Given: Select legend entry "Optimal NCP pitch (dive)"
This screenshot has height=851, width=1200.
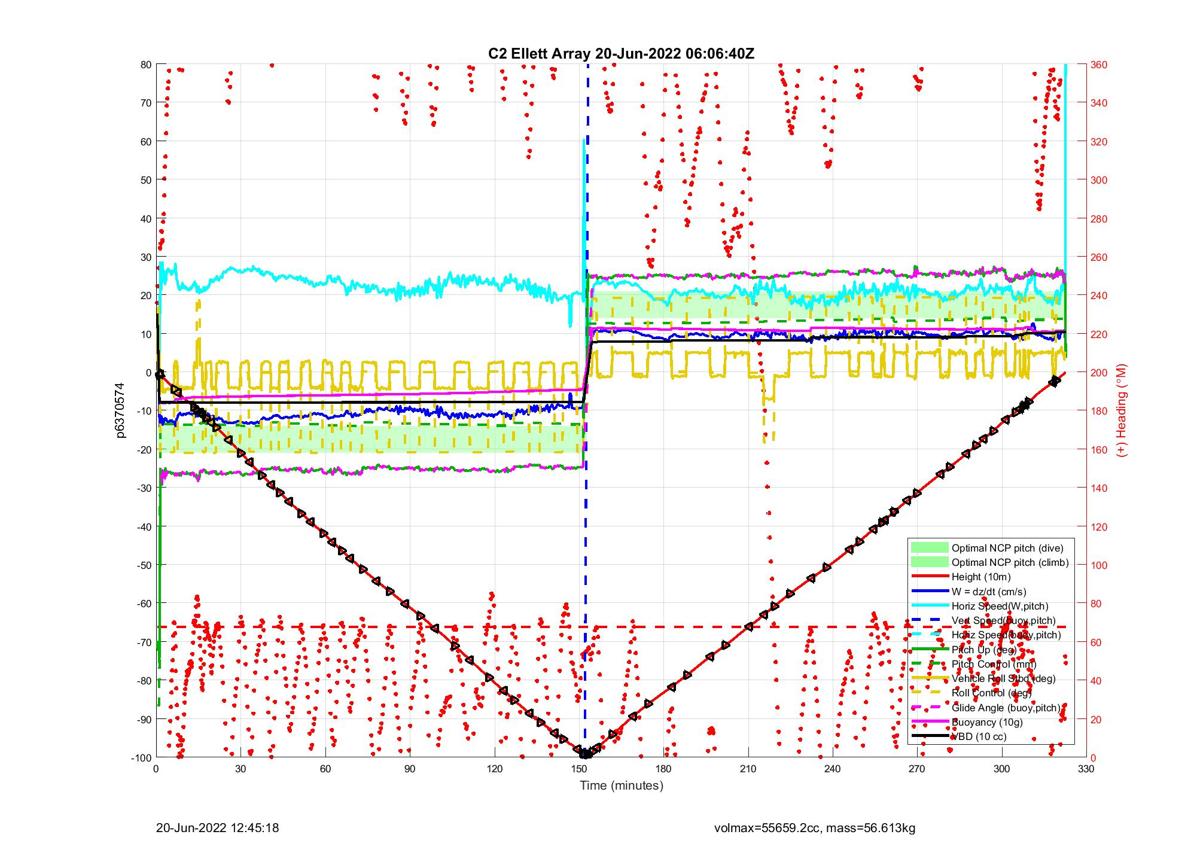Looking at the screenshot, I should pos(1006,547).
